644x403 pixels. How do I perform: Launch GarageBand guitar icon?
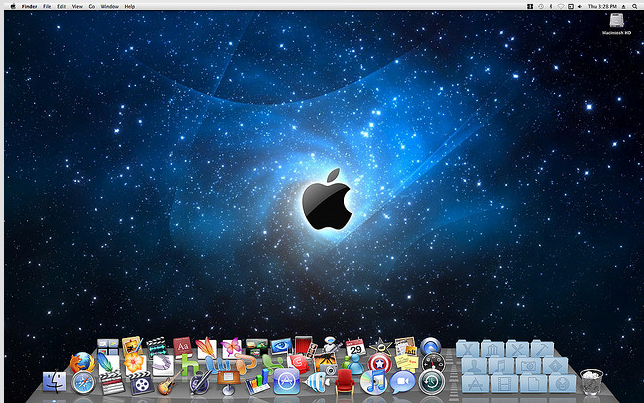click(169, 383)
